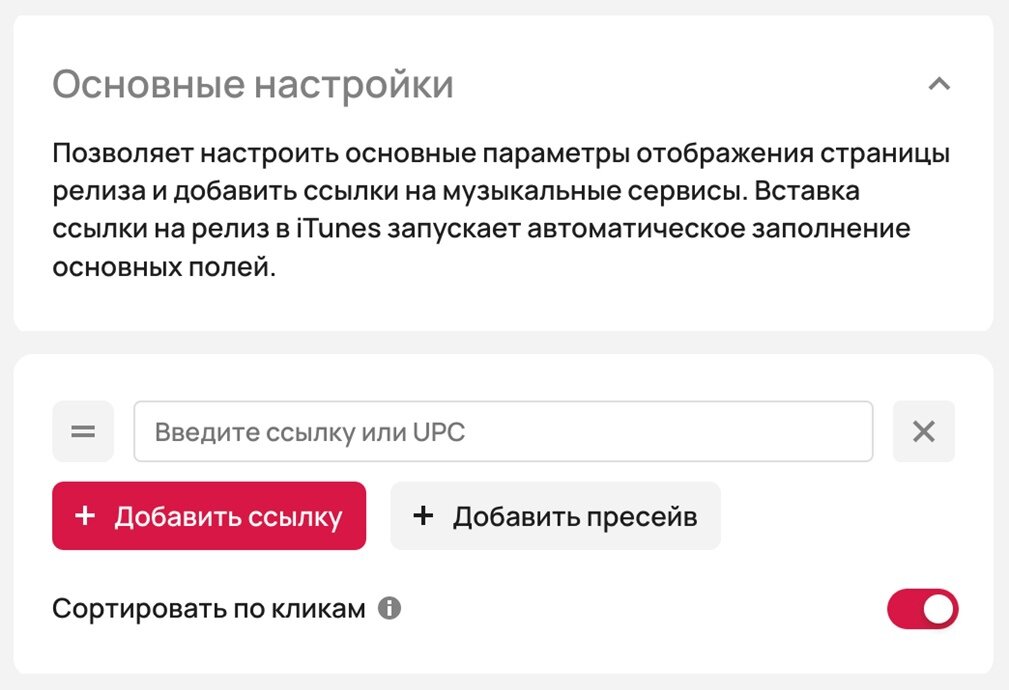
Task: Grab the link row reorder handle icon
Action: point(83,431)
